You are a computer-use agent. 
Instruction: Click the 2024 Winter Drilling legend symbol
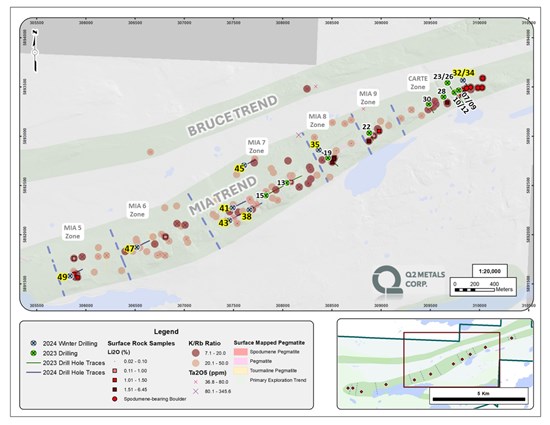(34, 343)
